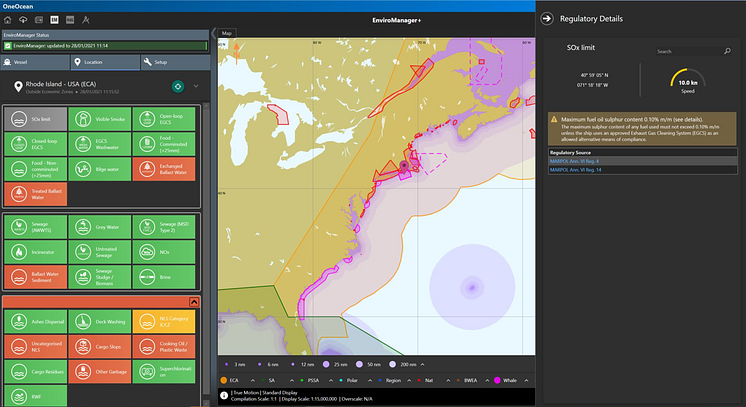Click the map info icon in status bar
The height and width of the screenshot is (407, 746).
pos(224,396)
